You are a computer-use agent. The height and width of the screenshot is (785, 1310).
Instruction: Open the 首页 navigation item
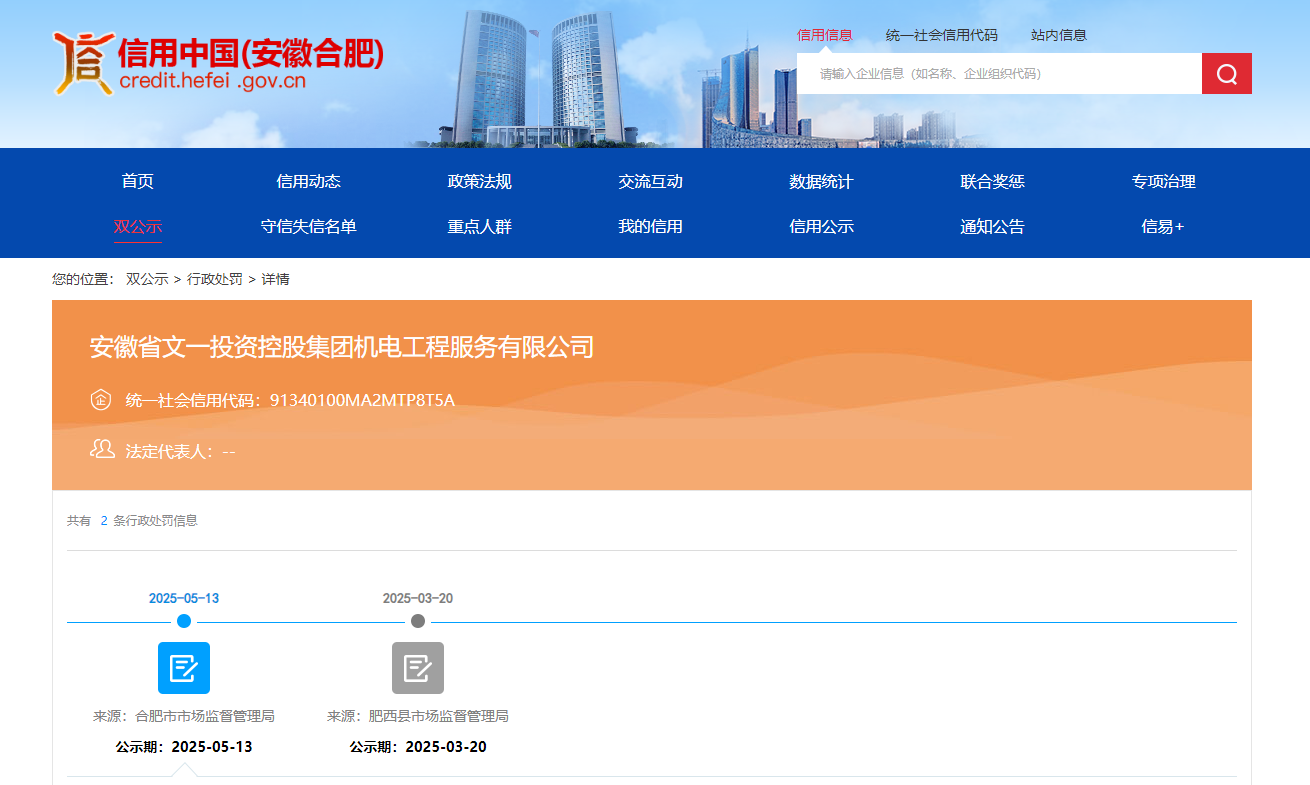click(x=138, y=181)
